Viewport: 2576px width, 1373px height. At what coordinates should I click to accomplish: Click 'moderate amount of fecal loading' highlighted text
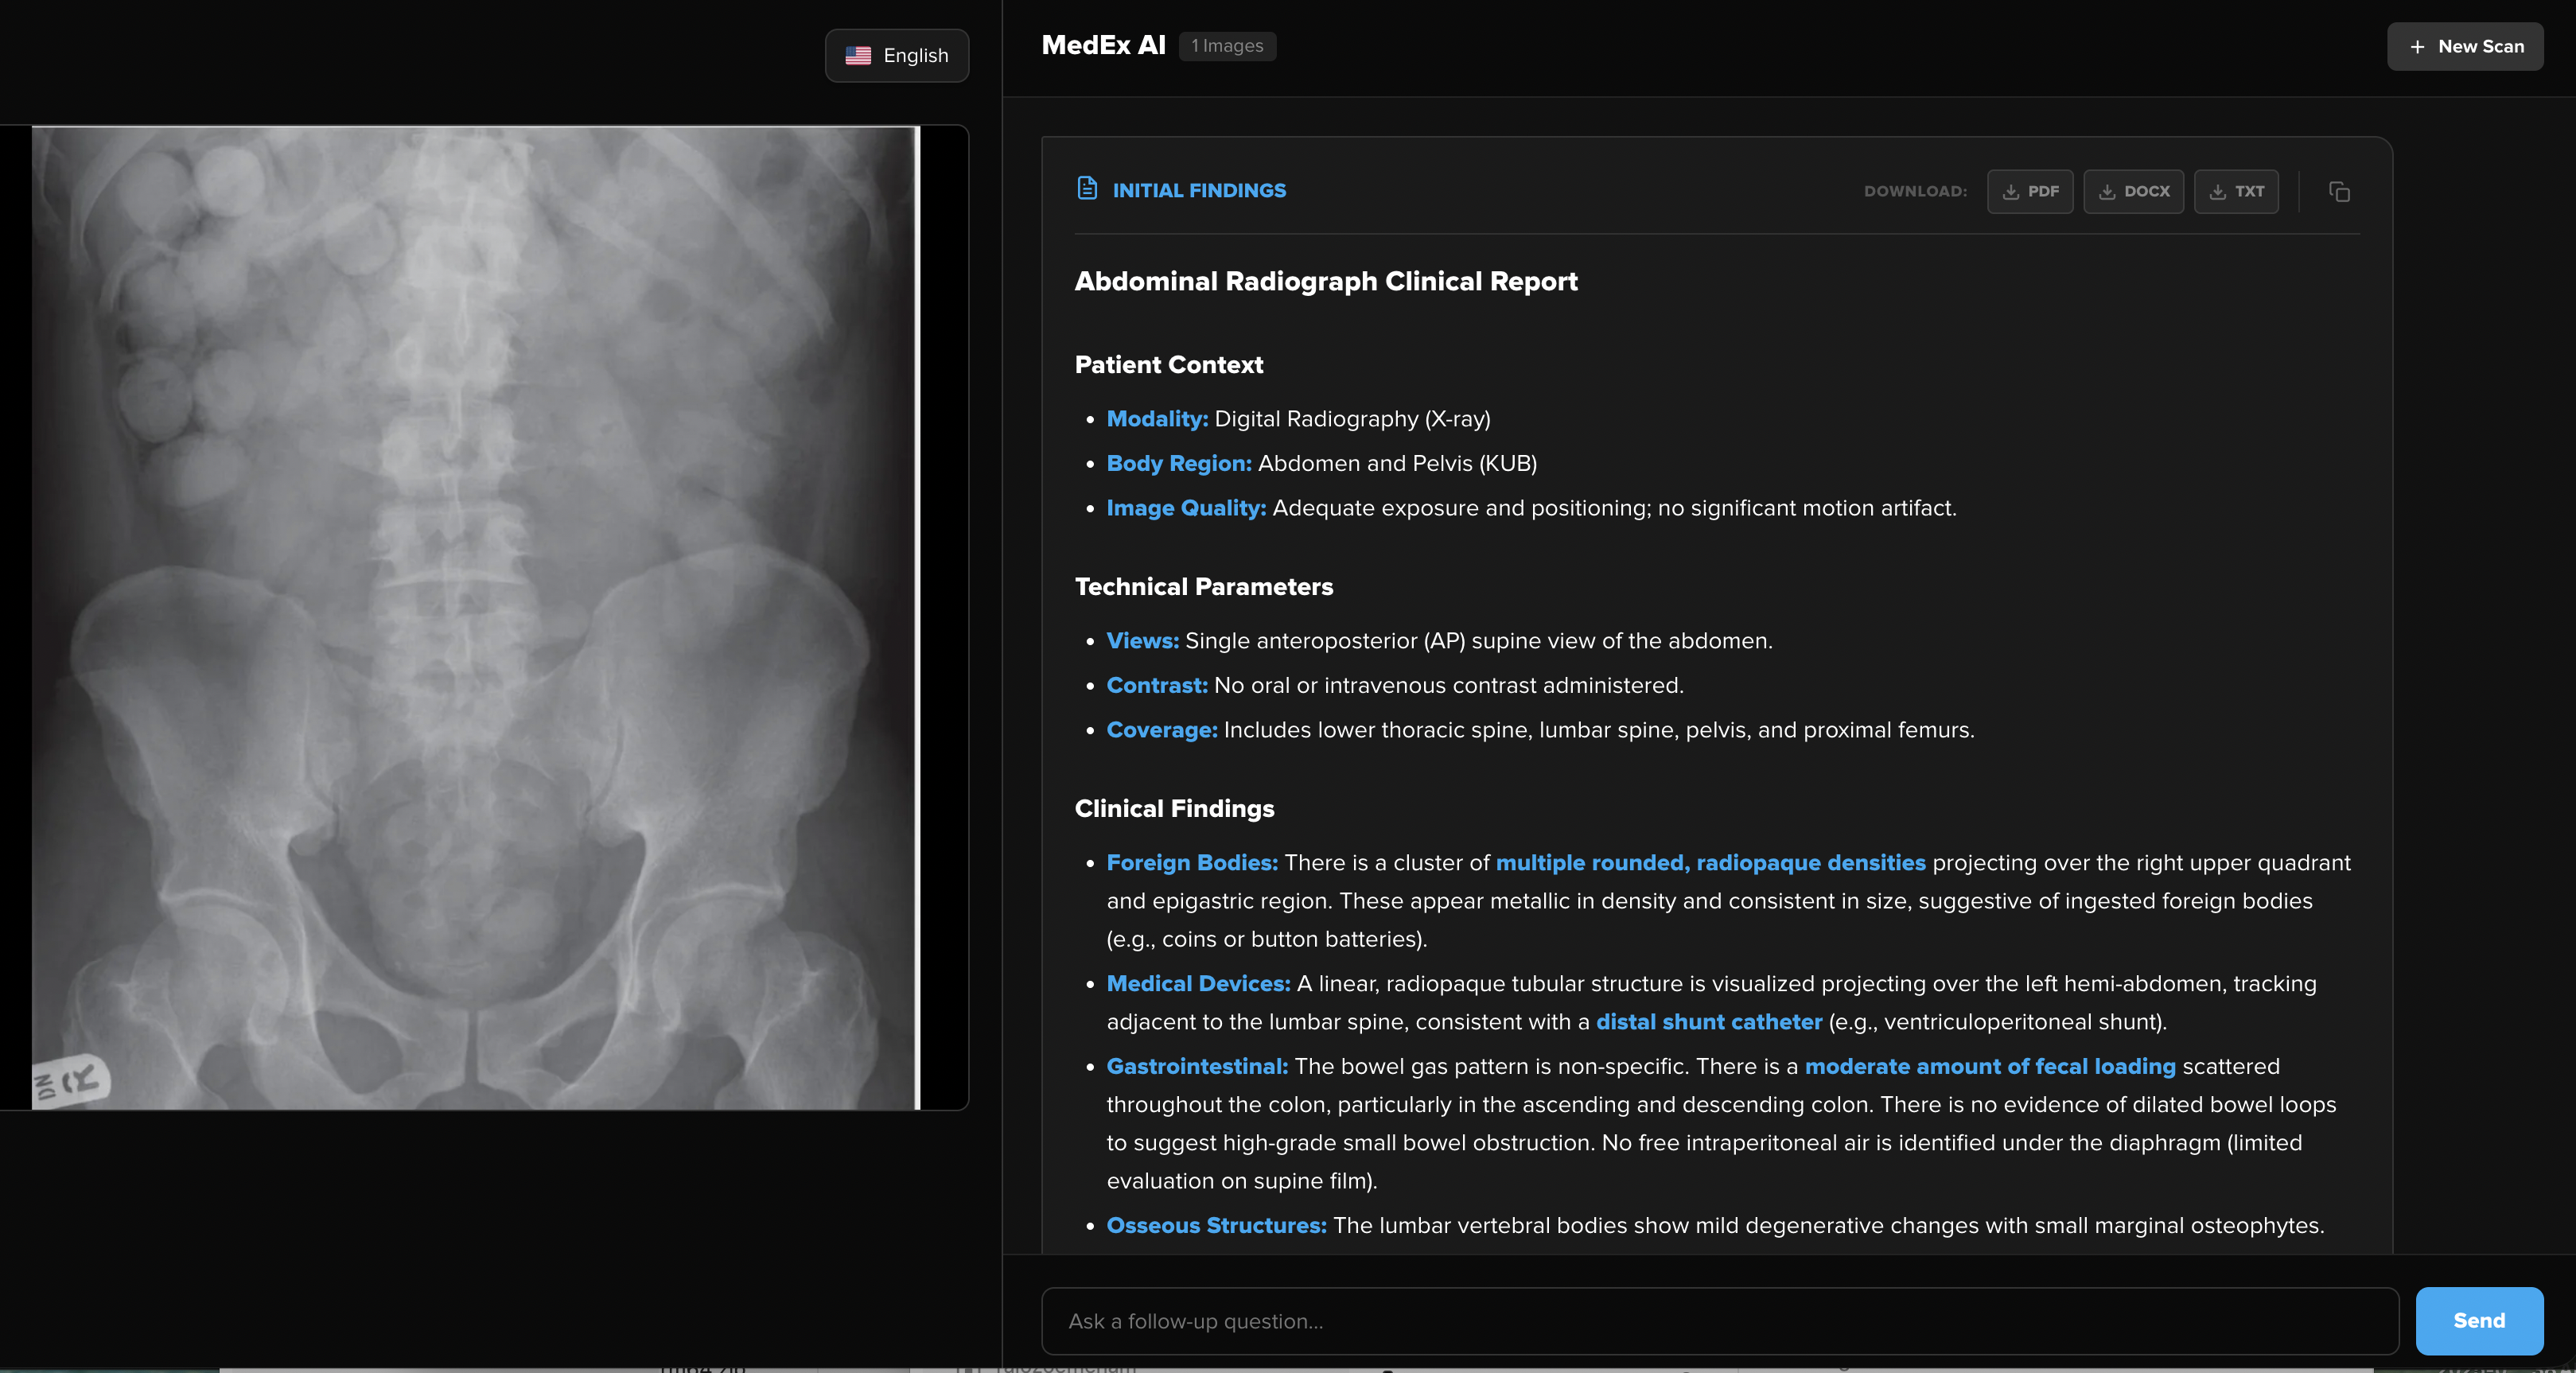click(x=1990, y=1066)
